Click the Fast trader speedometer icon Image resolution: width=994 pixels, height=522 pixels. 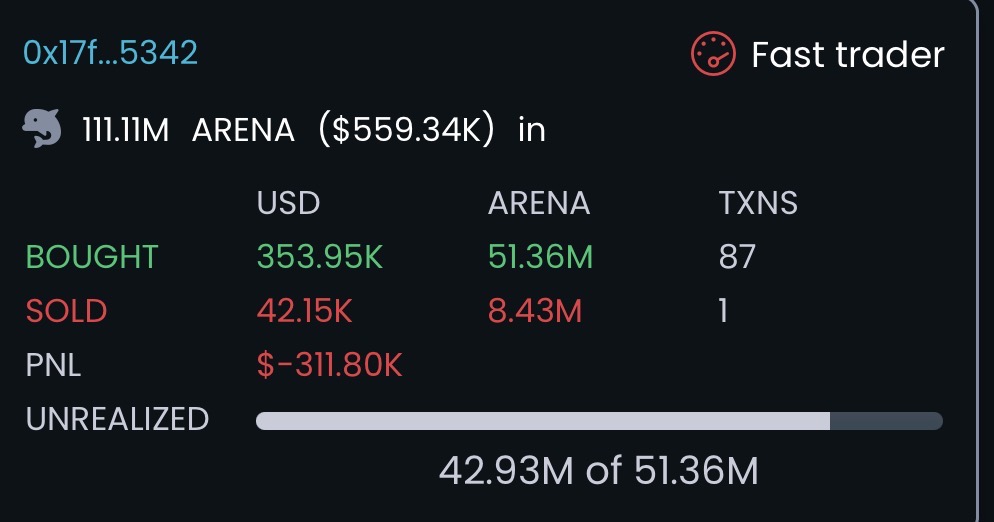coord(713,54)
